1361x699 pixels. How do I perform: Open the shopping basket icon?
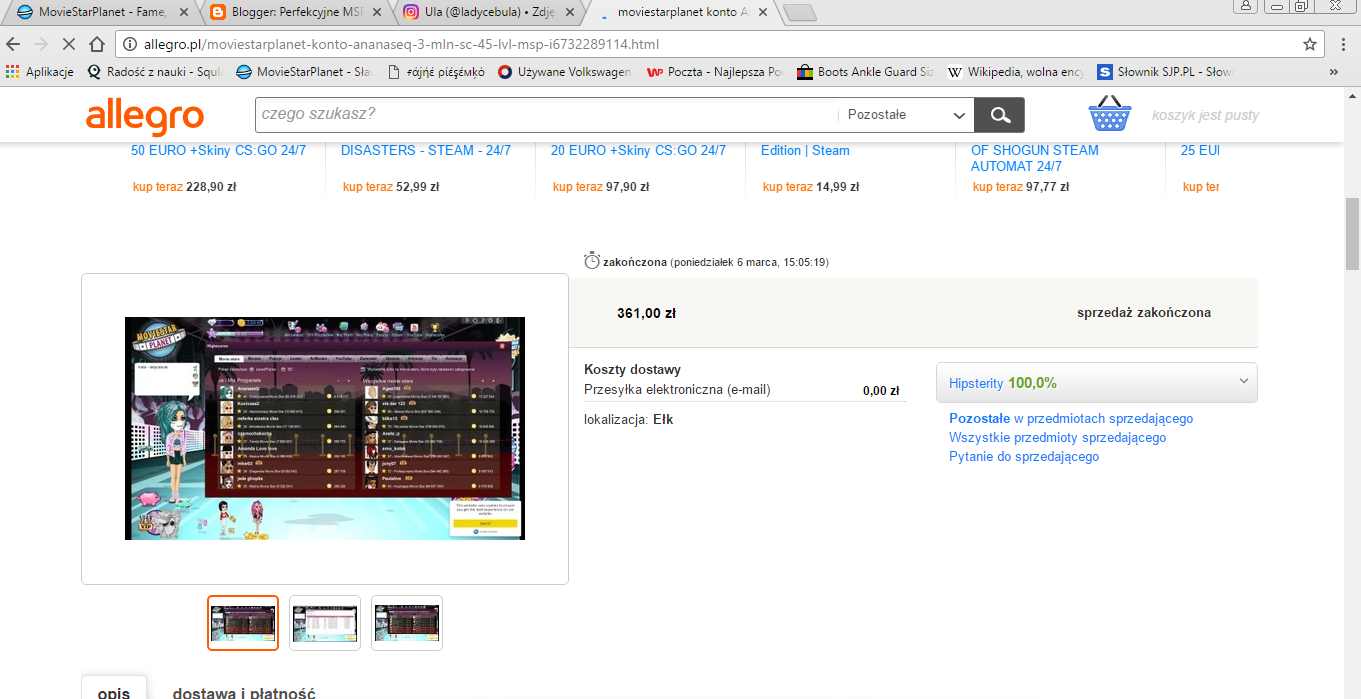(1110, 114)
